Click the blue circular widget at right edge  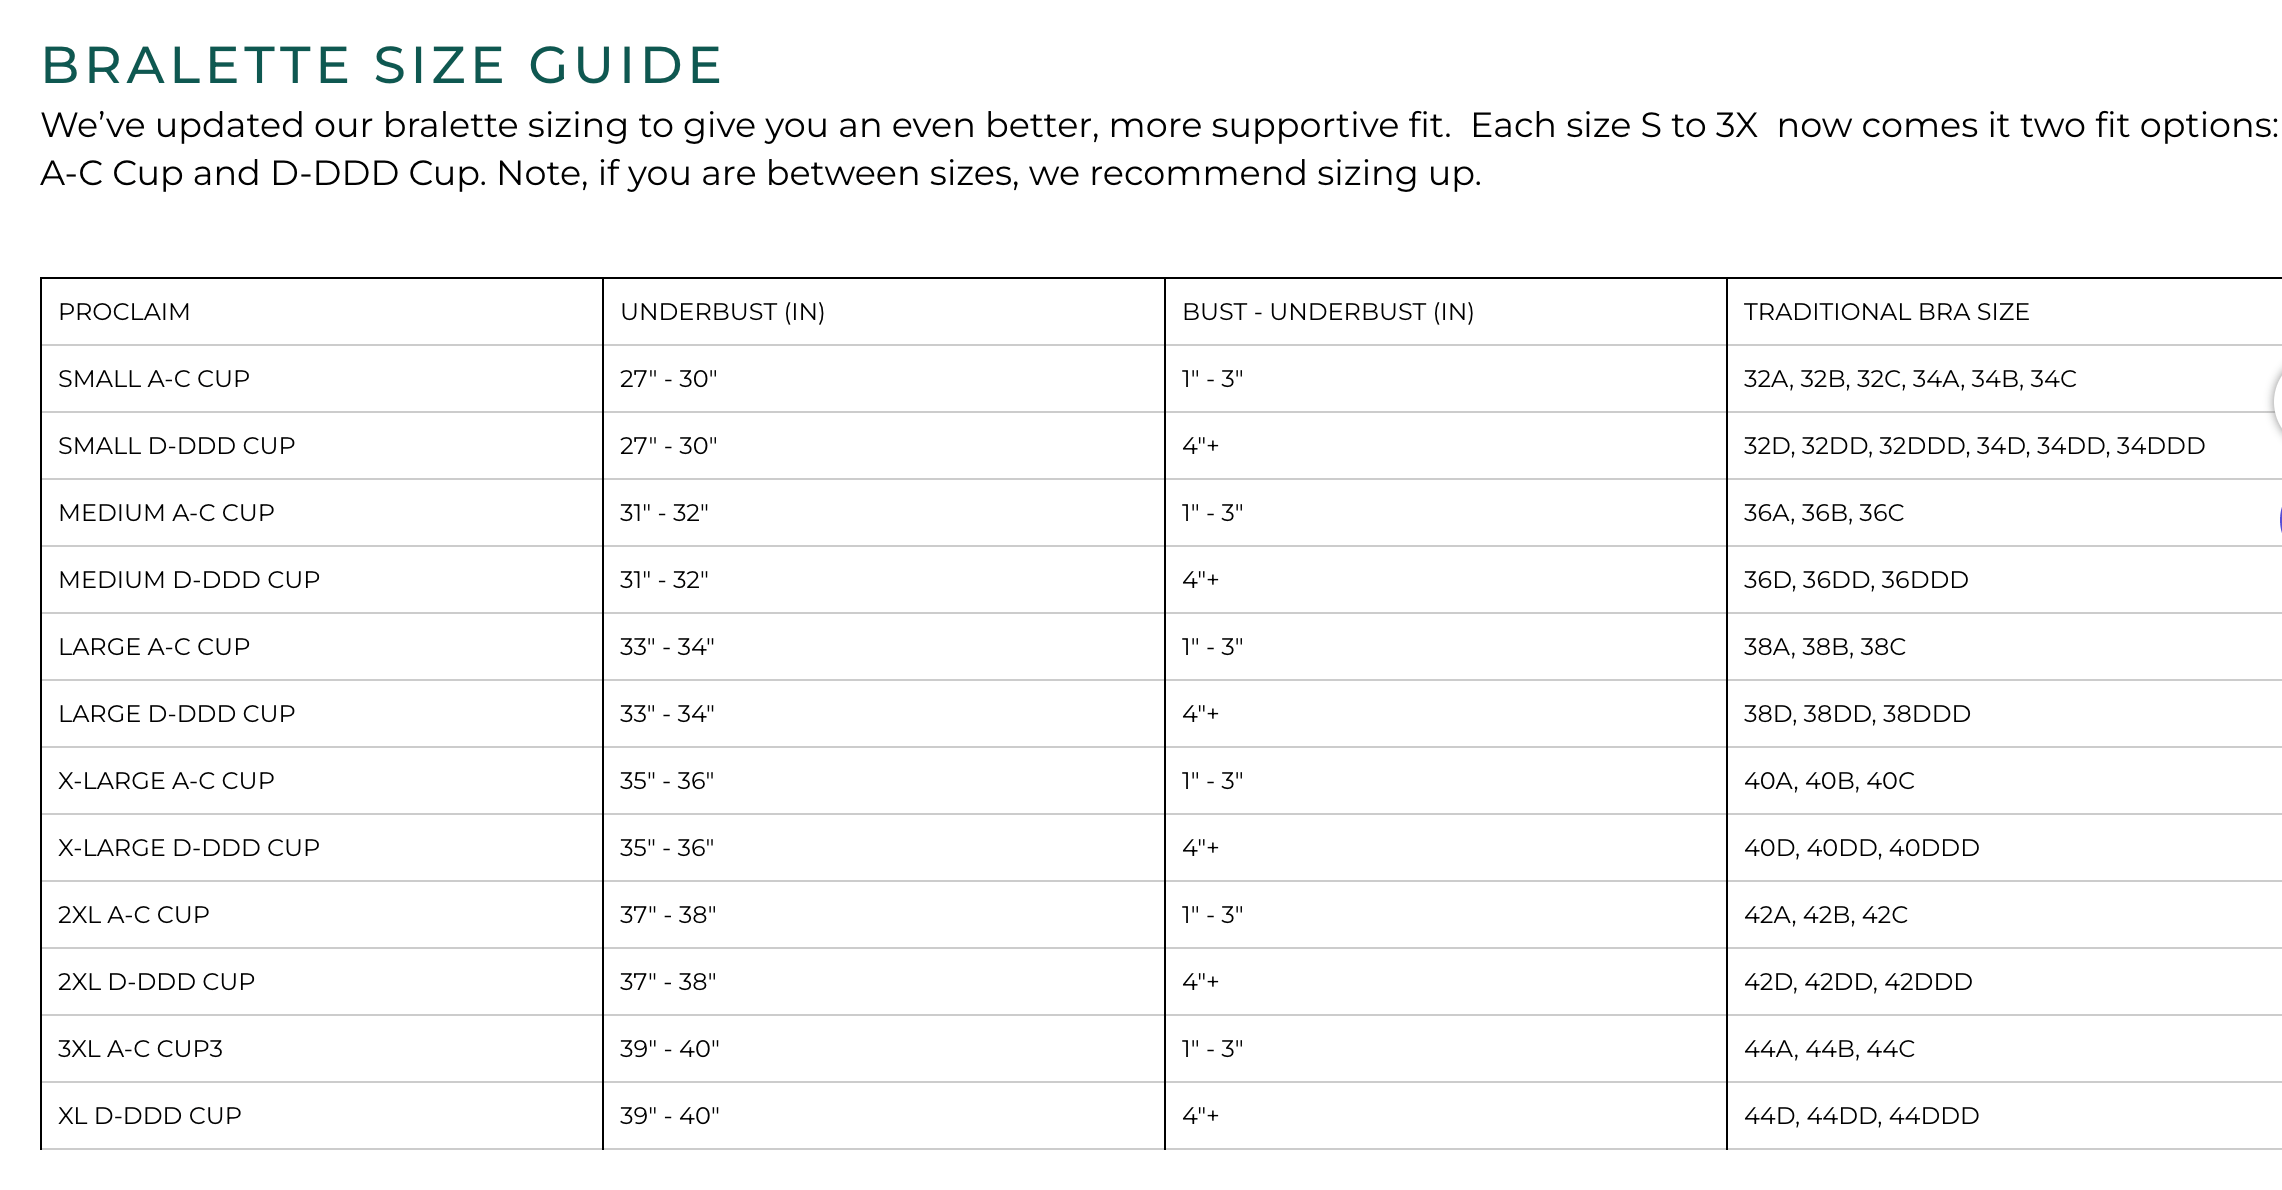[2279, 520]
